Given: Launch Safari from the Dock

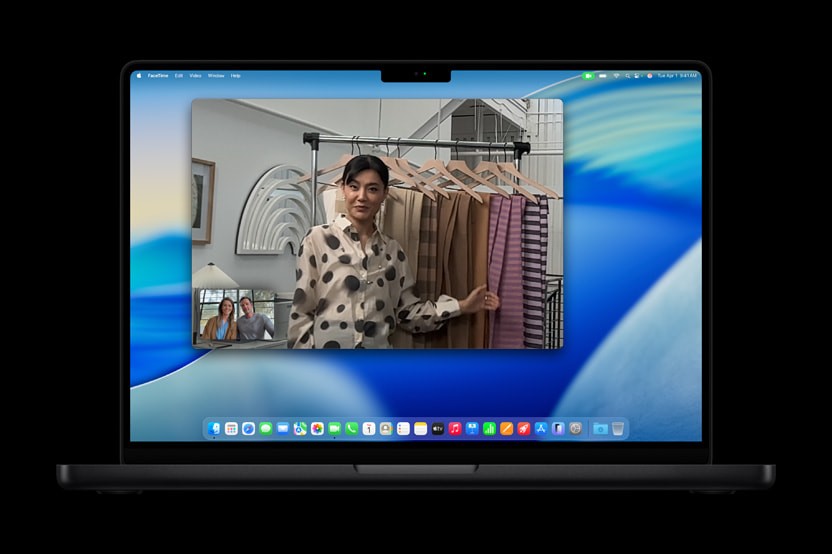Looking at the screenshot, I should point(248,429).
